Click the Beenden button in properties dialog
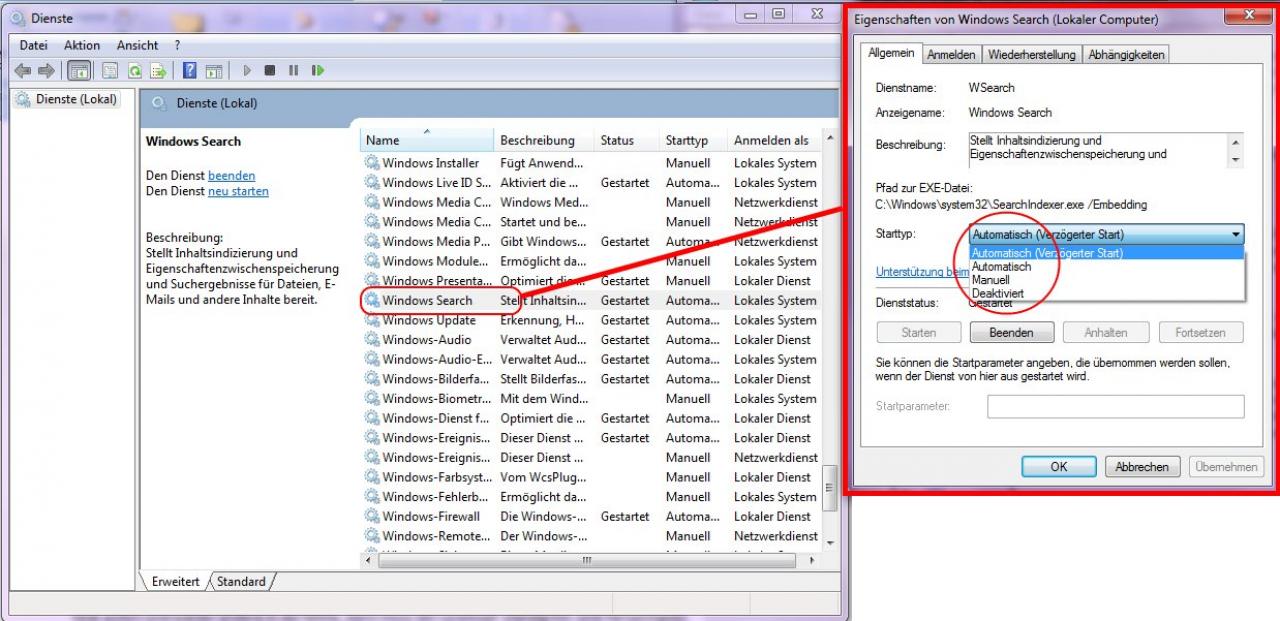Image resolution: width=1280 pixels, height=621 pixels. click(x=1011, y=332)
